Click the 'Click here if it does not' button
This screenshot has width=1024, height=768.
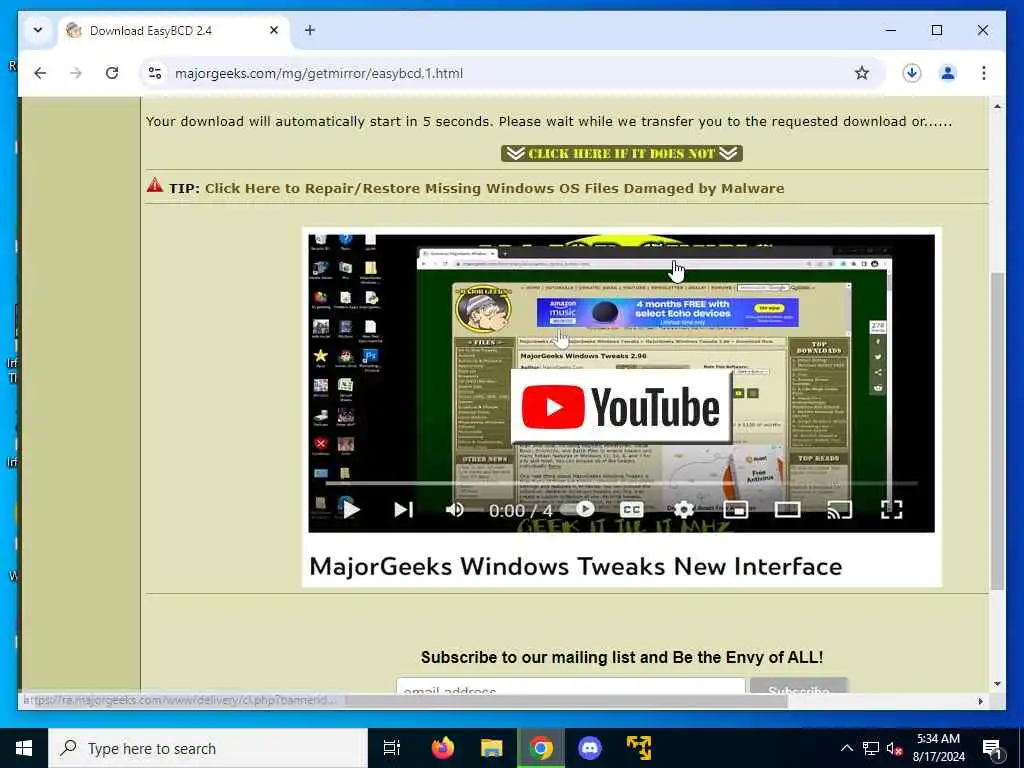622,153
